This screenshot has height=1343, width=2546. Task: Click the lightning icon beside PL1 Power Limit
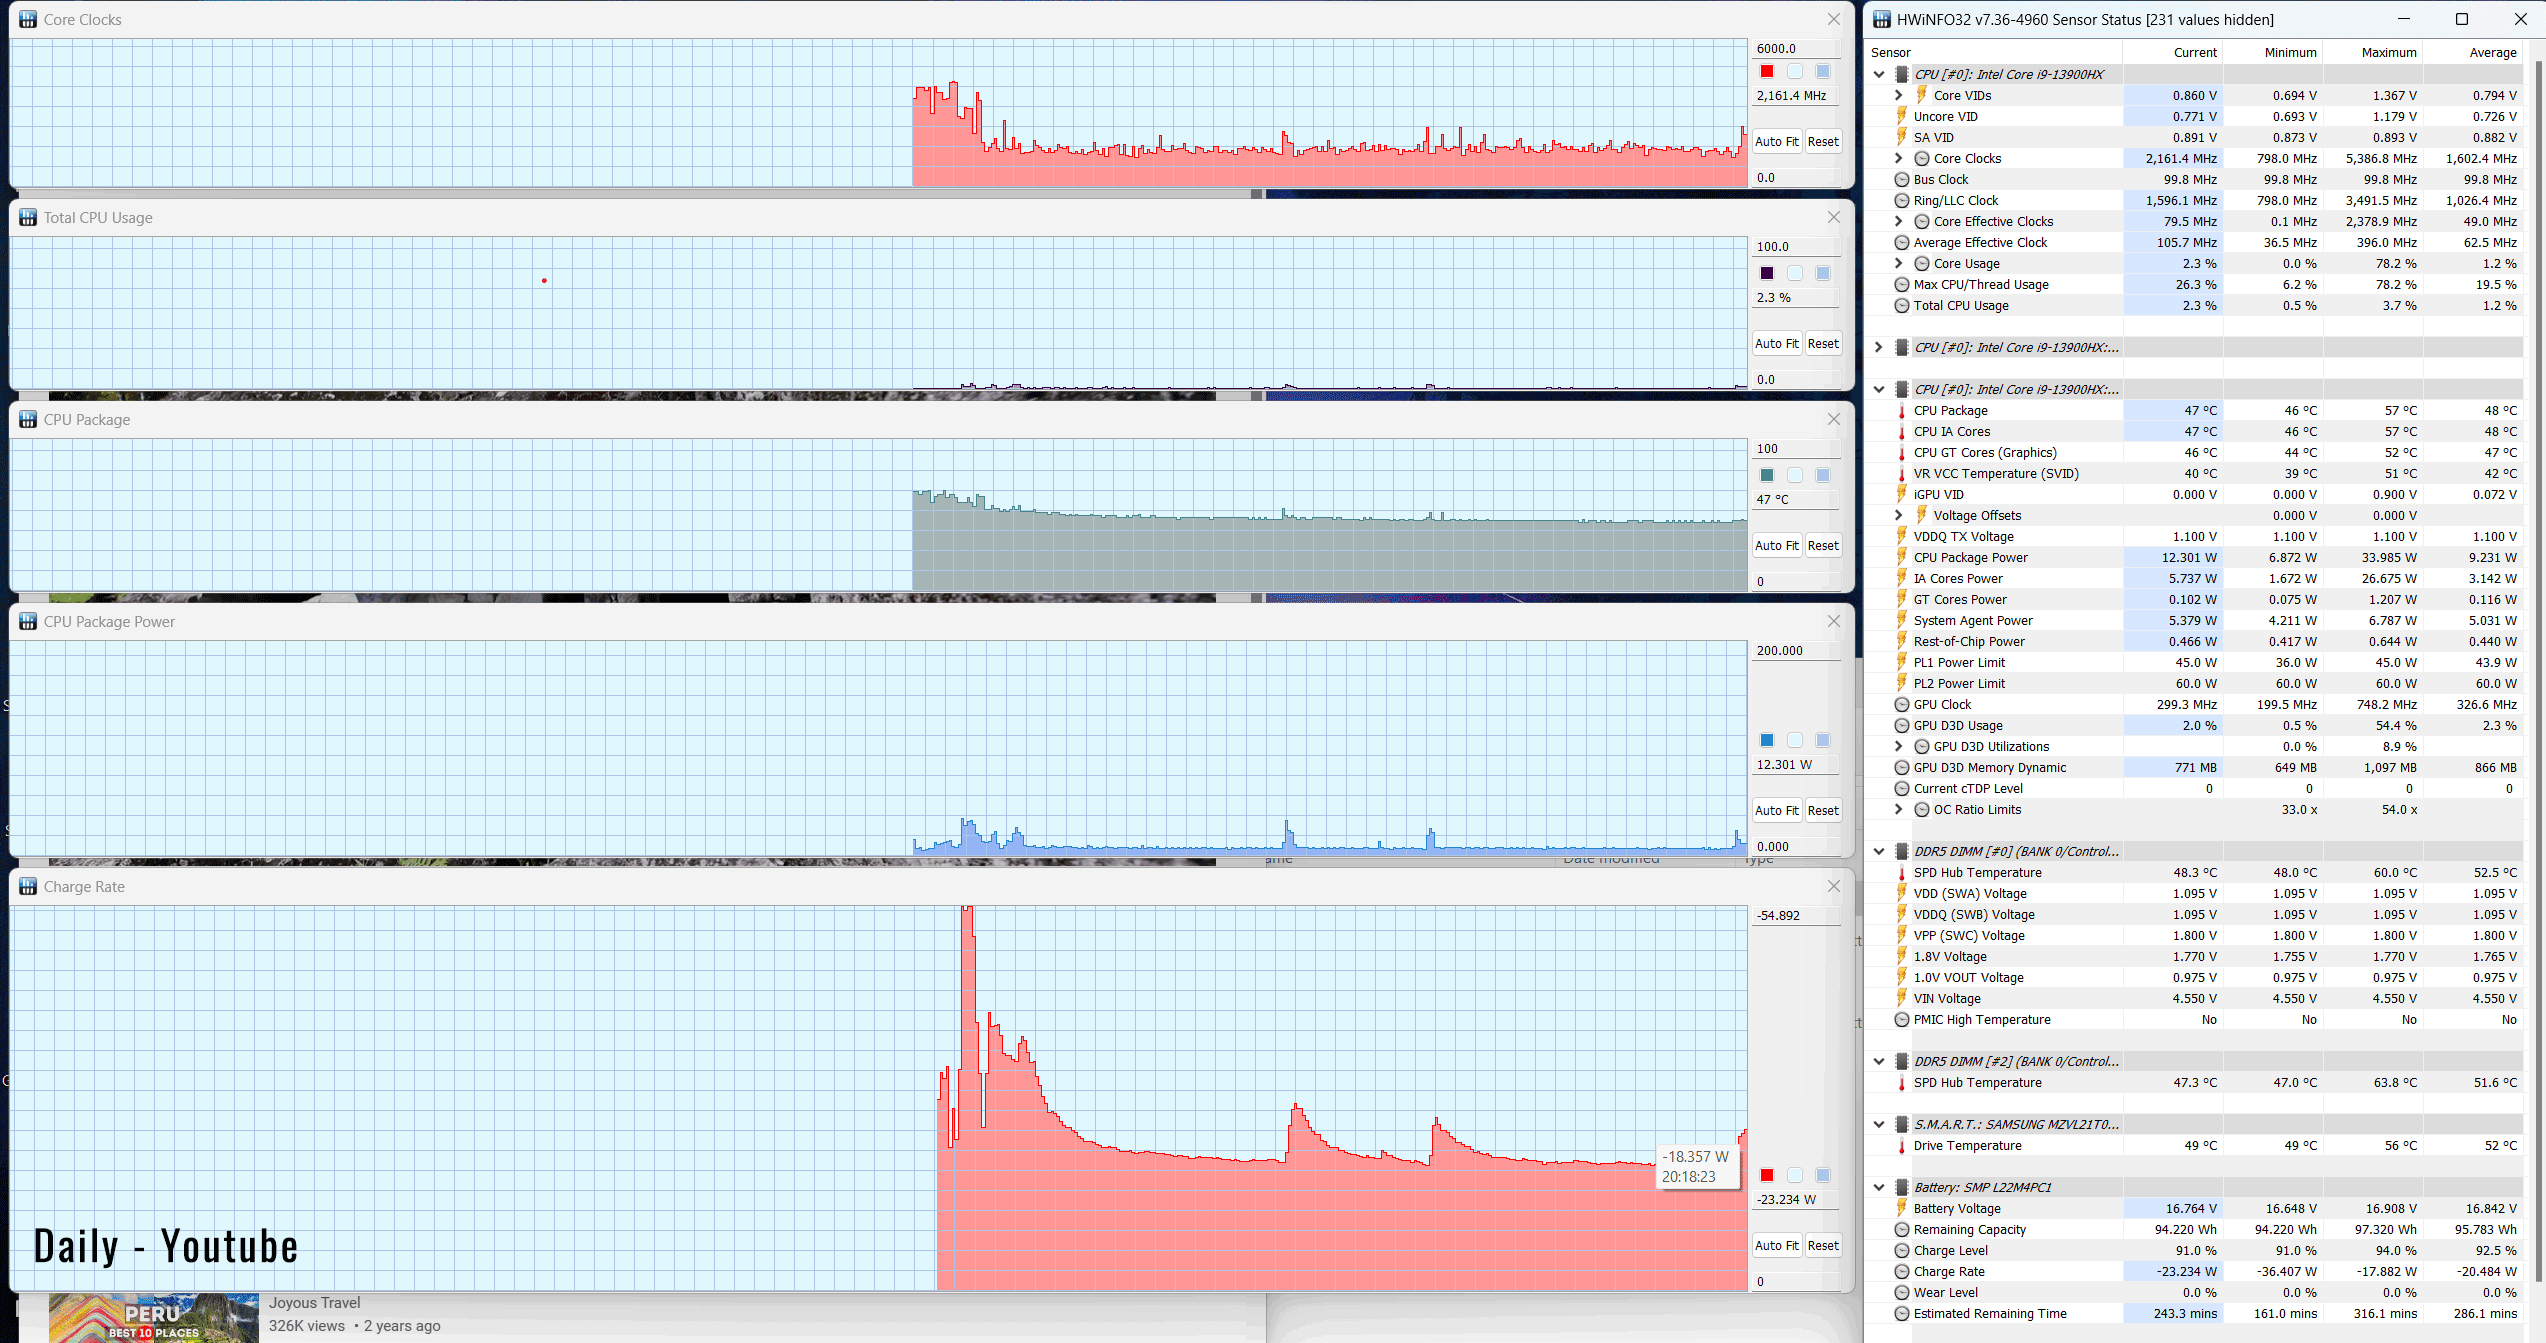click(x=1902, y=662)
